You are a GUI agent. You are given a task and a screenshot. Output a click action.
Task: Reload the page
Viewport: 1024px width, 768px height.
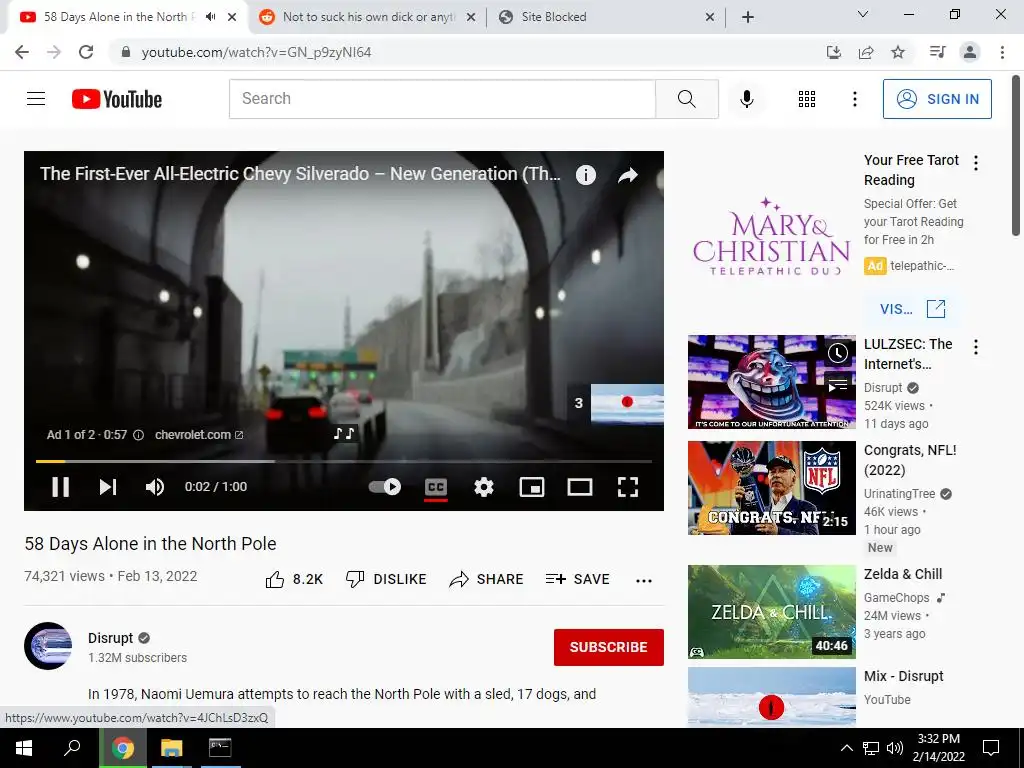click(86, 52)
